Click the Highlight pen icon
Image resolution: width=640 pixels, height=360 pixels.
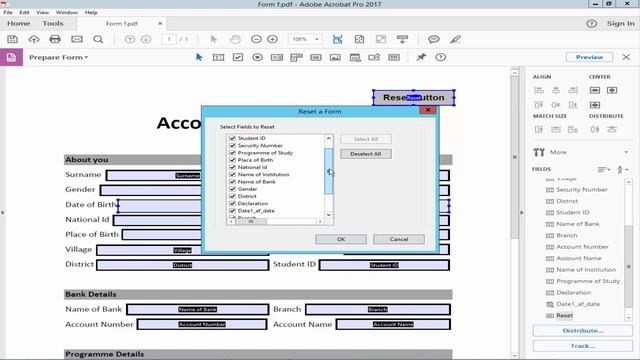(456, 39)
